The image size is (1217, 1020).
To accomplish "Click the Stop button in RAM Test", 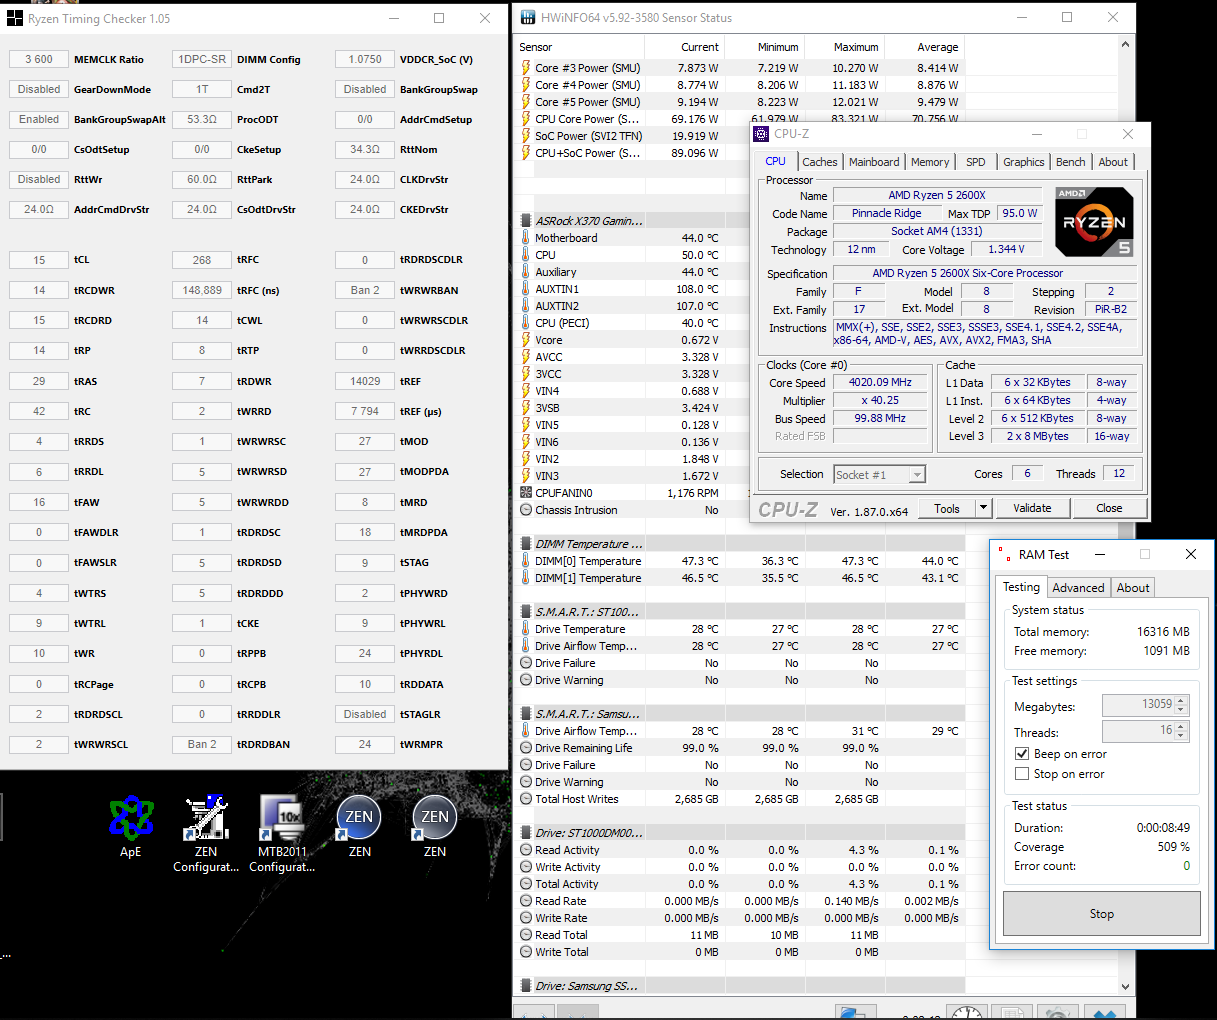I will (1101, 914).
